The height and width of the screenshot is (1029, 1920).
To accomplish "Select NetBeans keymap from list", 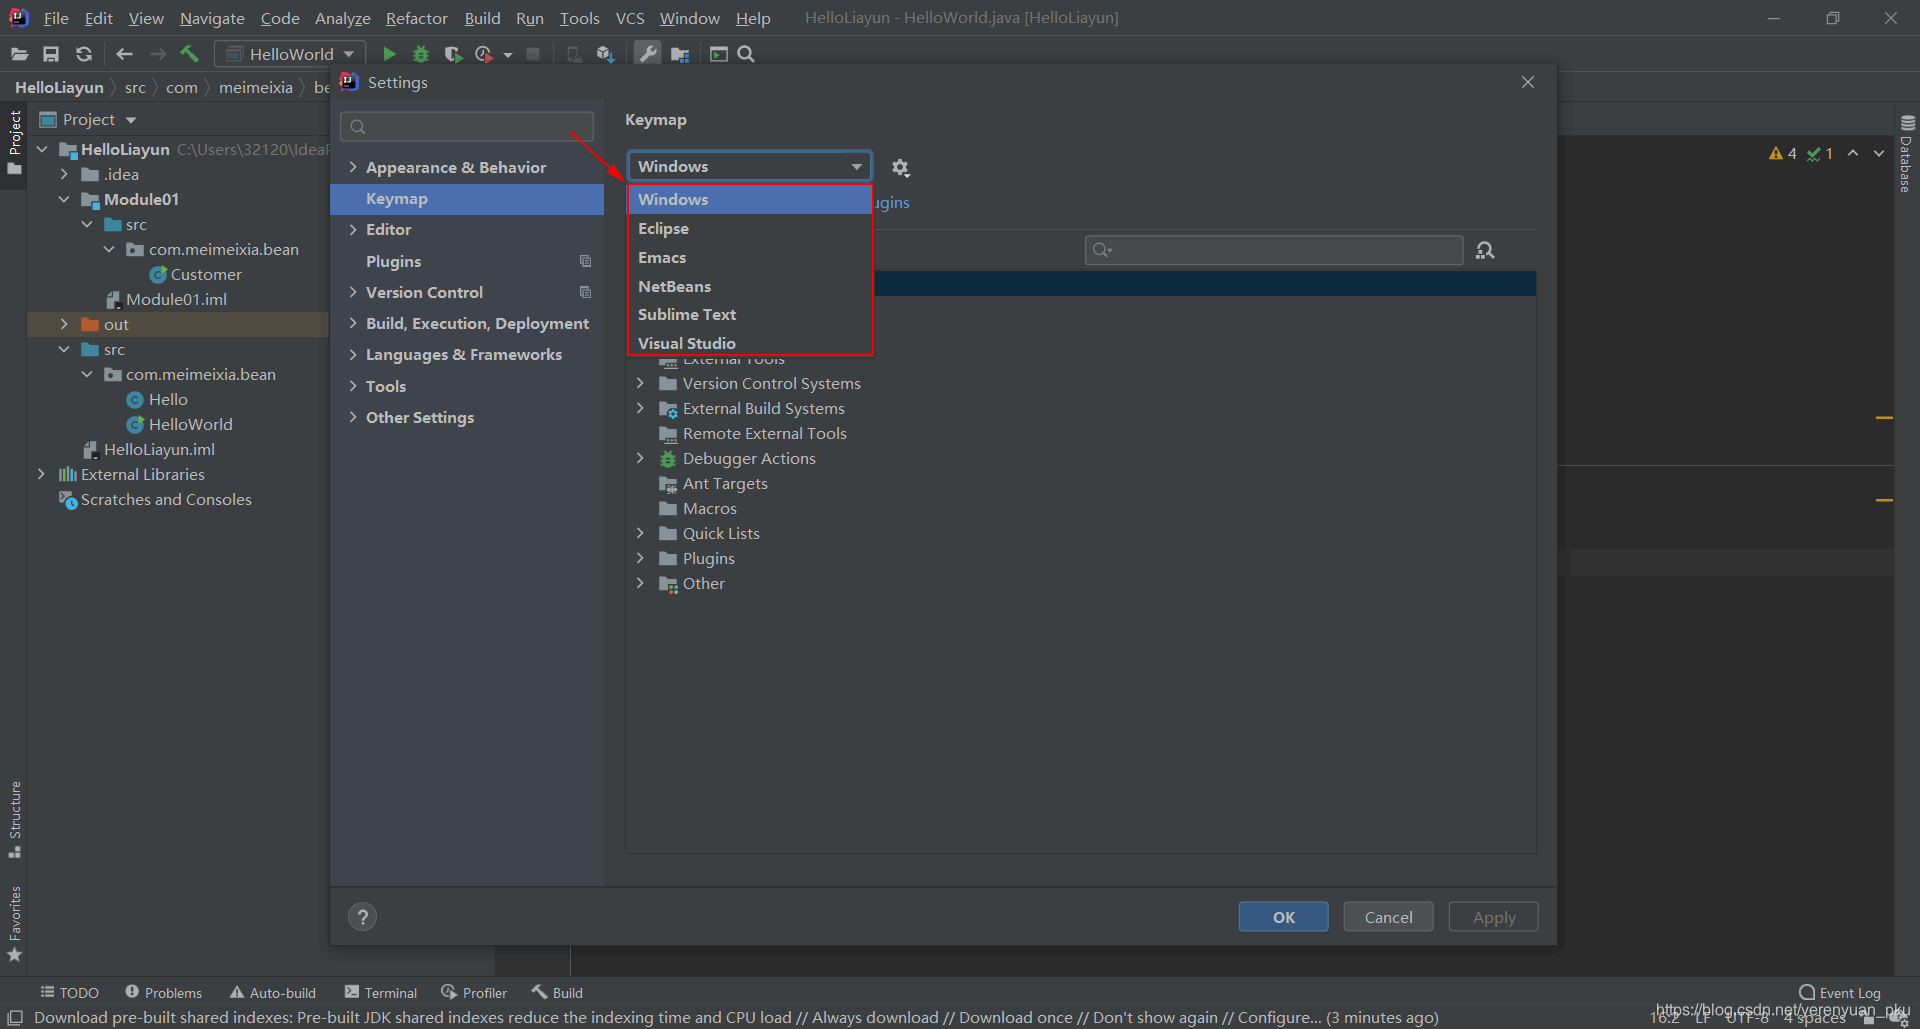I will pos(749,286).
